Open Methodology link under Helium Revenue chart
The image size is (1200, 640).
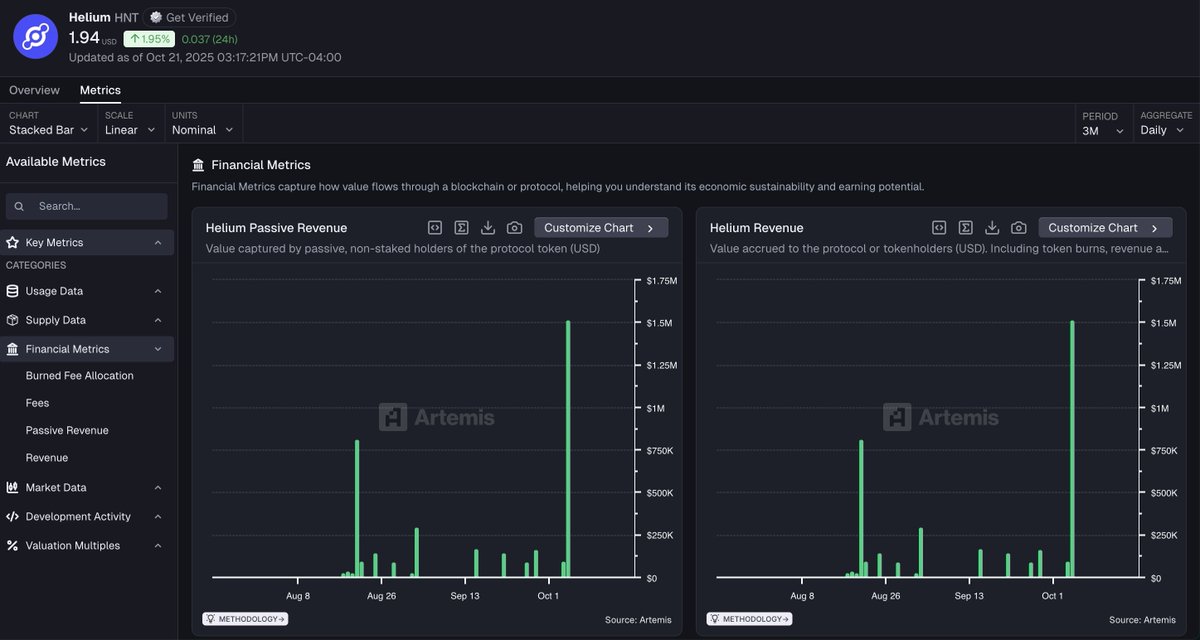(x=749, y=619)
